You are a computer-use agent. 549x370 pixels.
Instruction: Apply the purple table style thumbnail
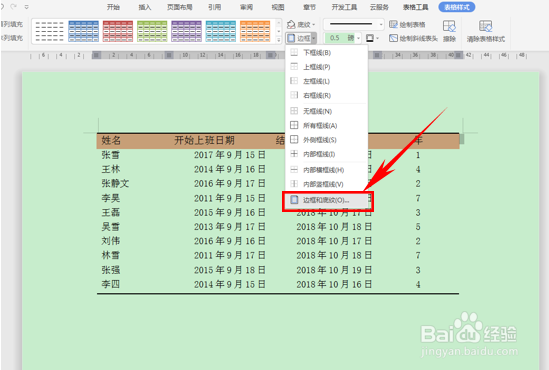[x=186, y=31]
